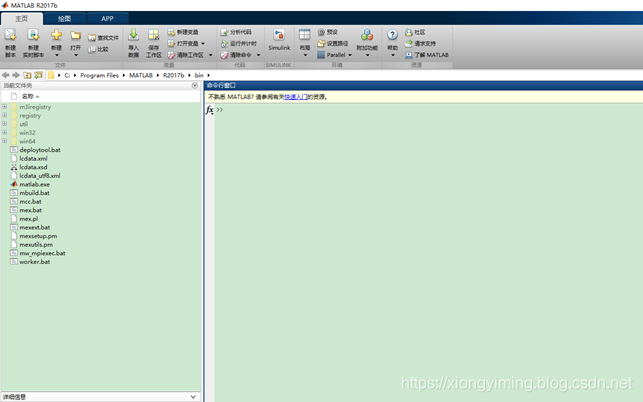
Task: Click the New Live Script (新建实时脚本) icon
Action: (x=33, y=36)
